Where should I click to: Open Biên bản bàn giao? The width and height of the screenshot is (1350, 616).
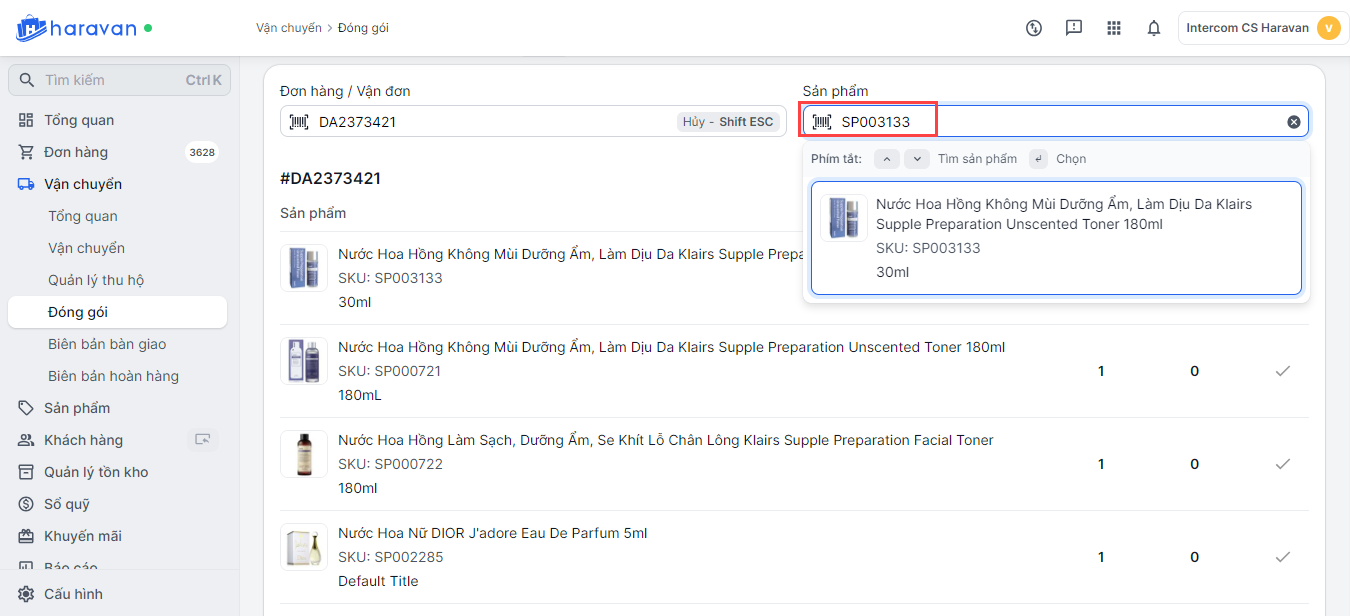(107, 344)
